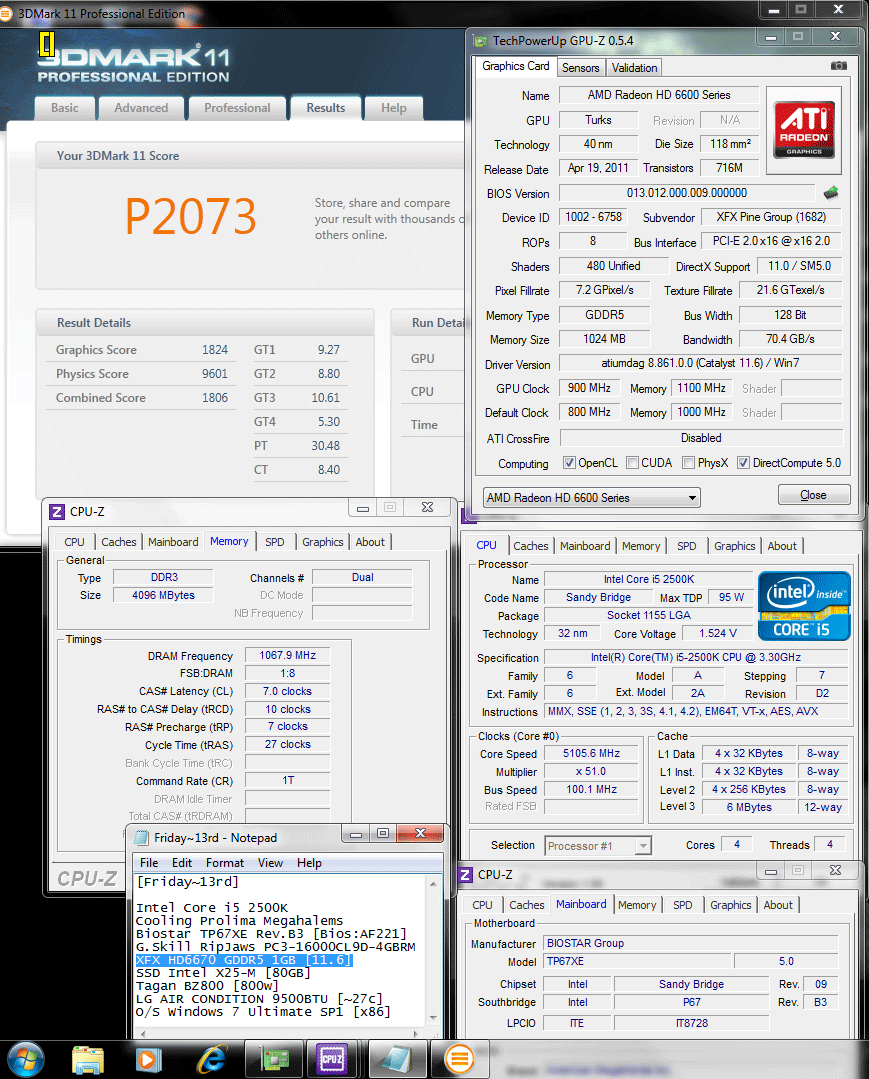Click the Notepad scrollbar up arrow
The width and height of the screenshot is (869, 1079).
(433, 884)
